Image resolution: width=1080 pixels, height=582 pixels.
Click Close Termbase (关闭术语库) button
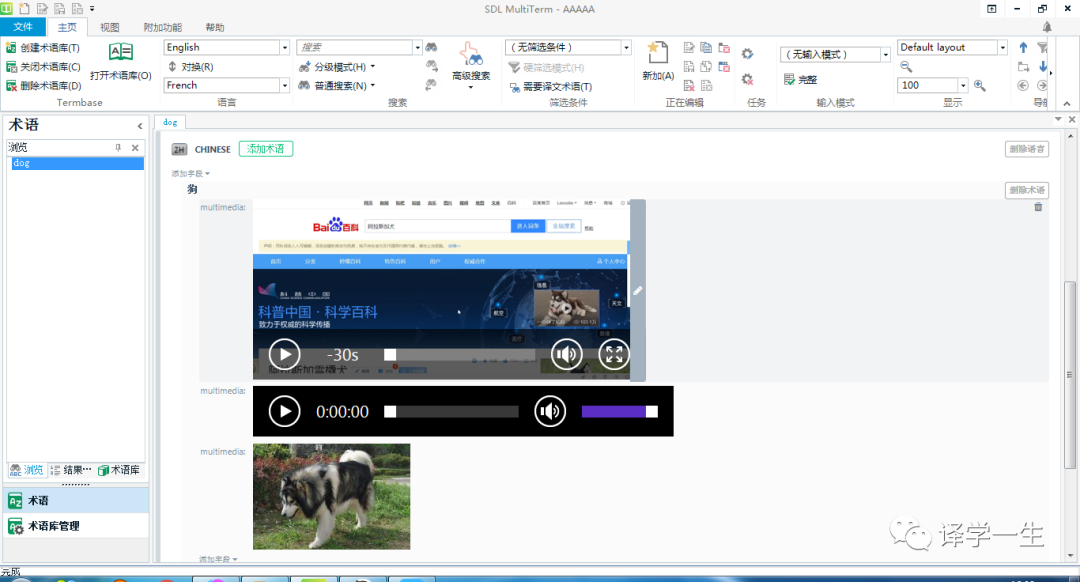[x=43, y=67]
